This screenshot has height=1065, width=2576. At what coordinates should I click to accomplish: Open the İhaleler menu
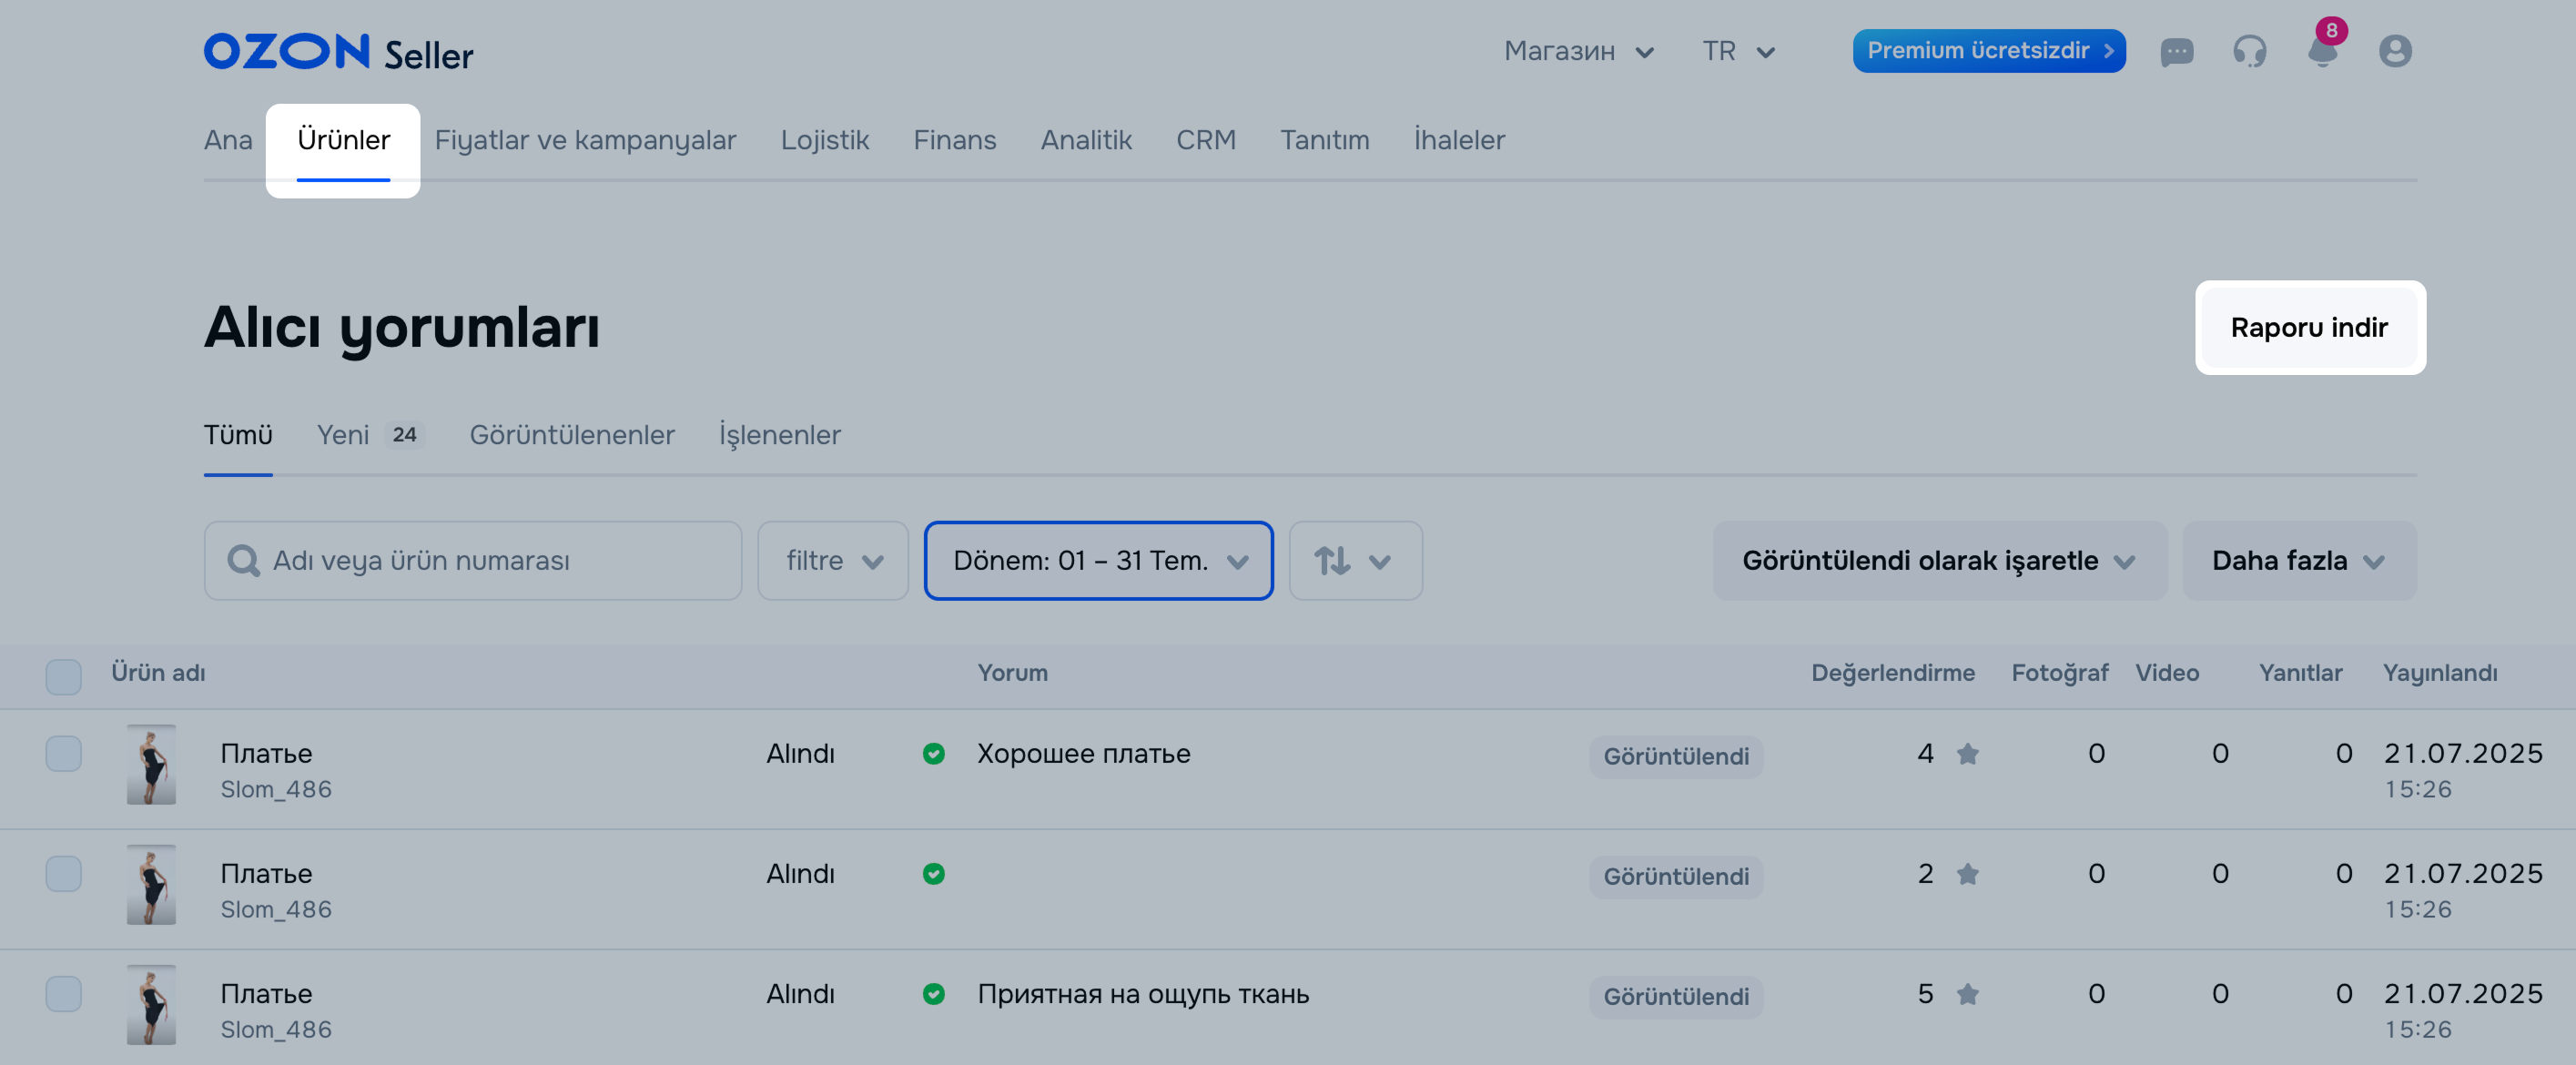tap(1459, 140)
